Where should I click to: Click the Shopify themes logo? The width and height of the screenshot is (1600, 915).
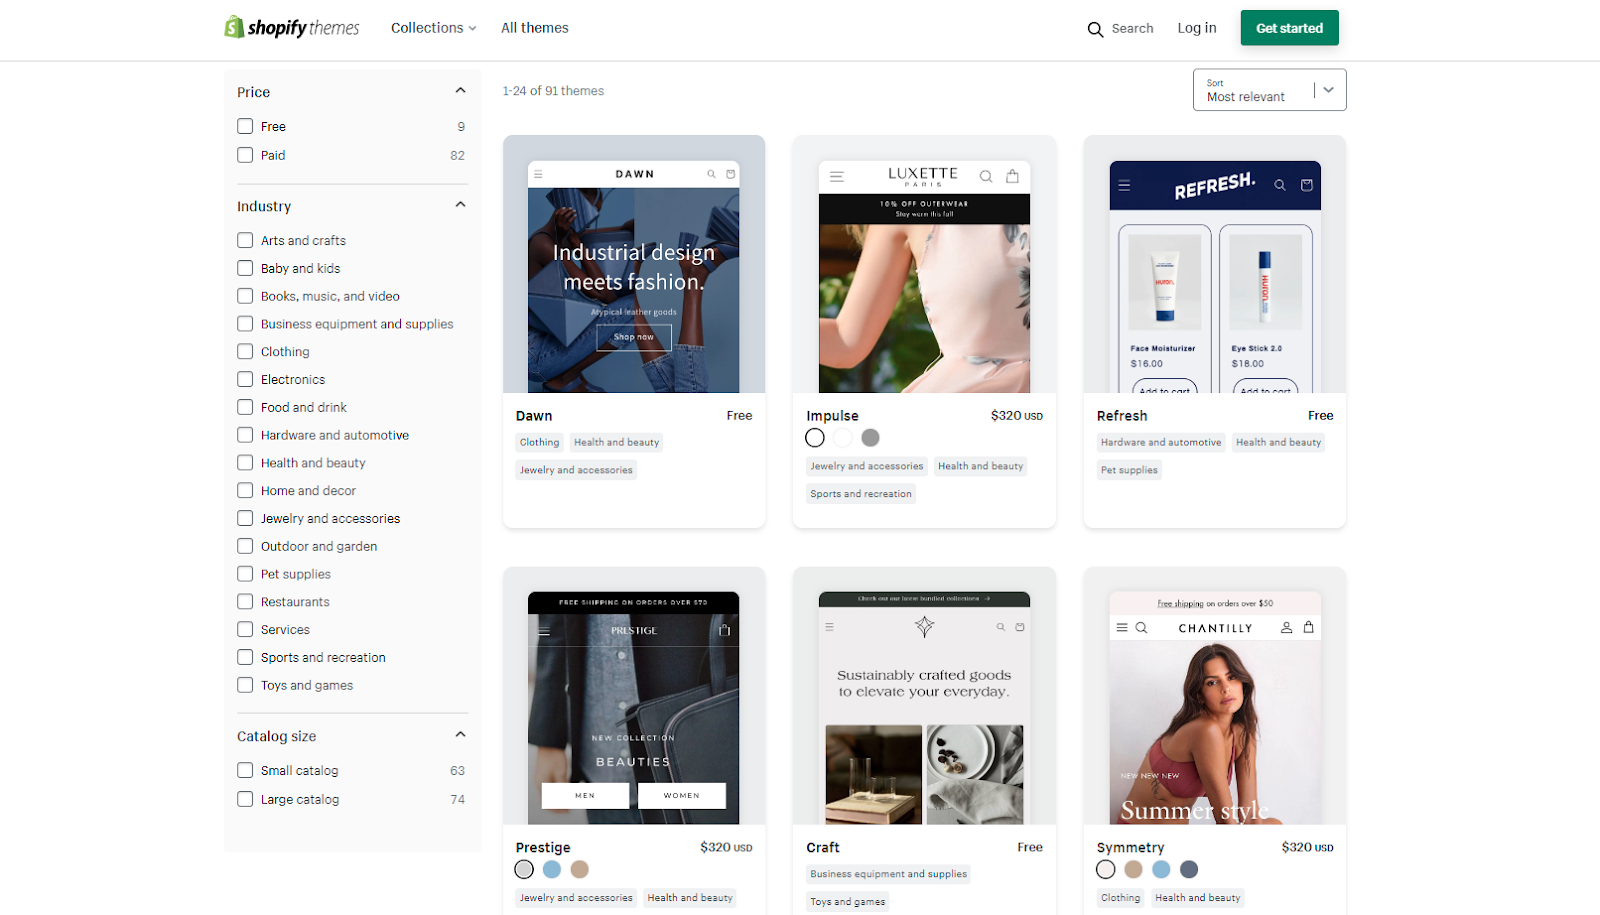(x=291, y=27)
